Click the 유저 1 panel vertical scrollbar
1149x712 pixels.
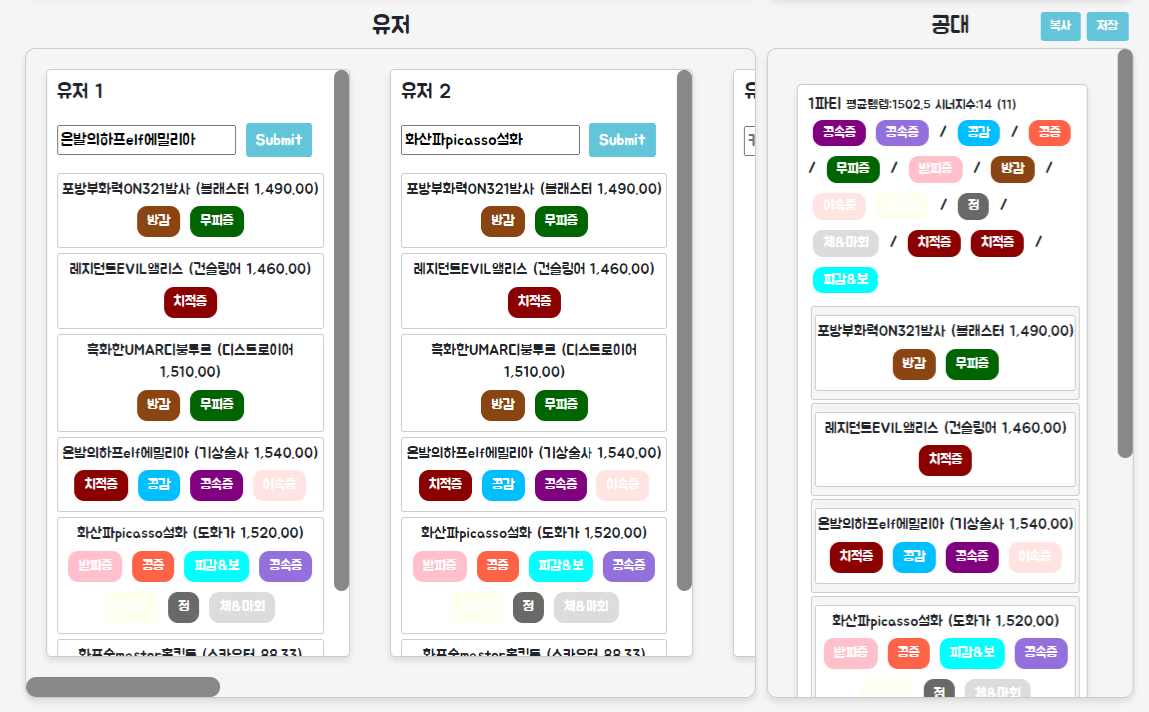[341, 330]
